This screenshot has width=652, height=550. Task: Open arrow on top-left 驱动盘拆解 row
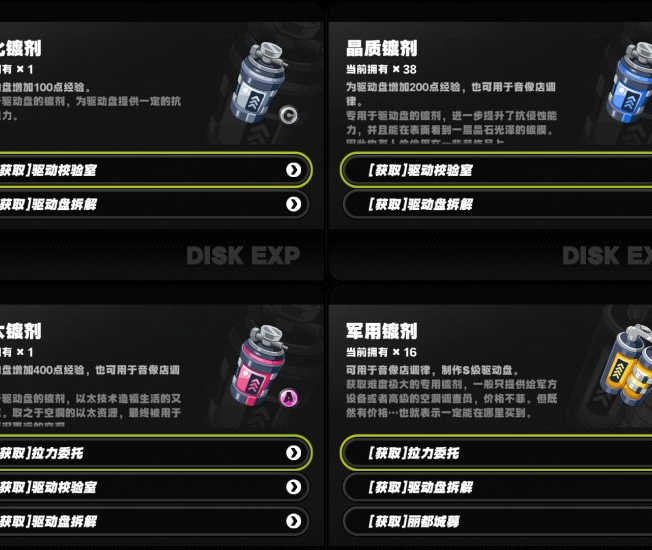click(294, 204)
